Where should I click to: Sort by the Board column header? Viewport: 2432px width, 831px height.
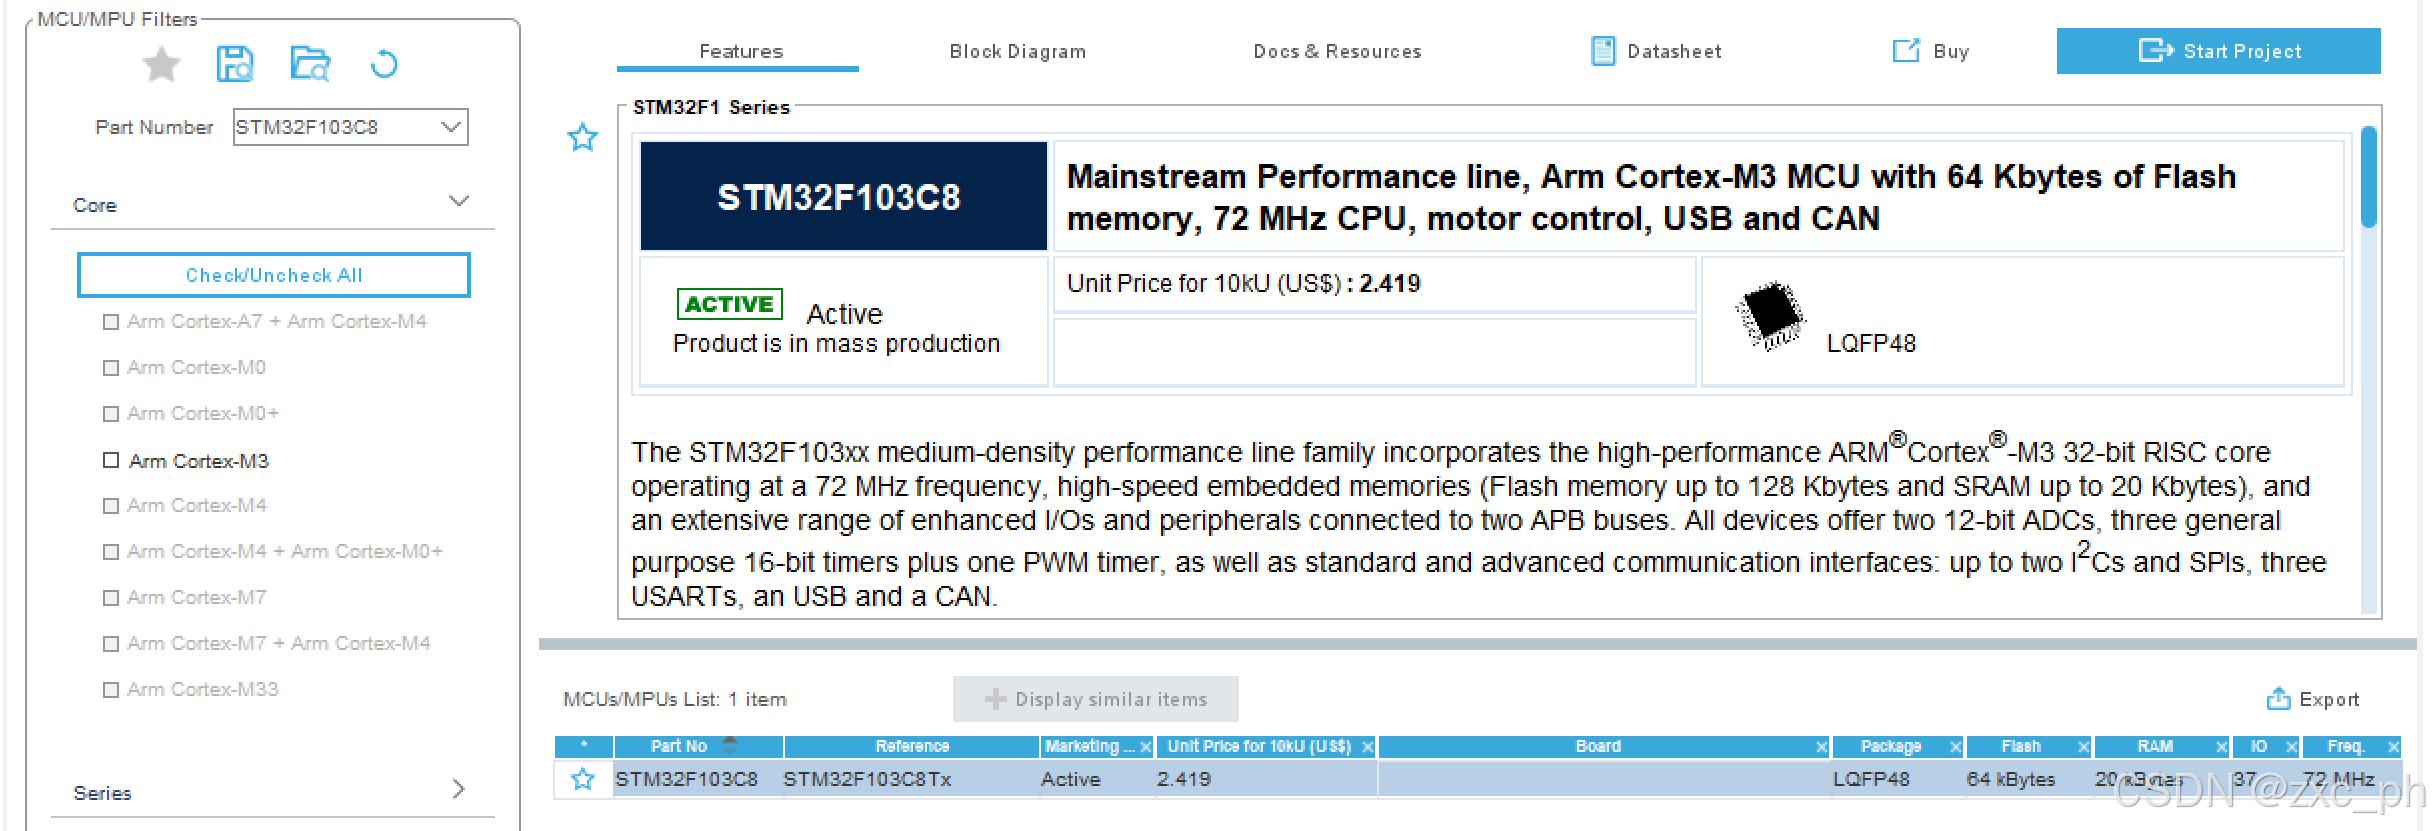click(1597, 747)
